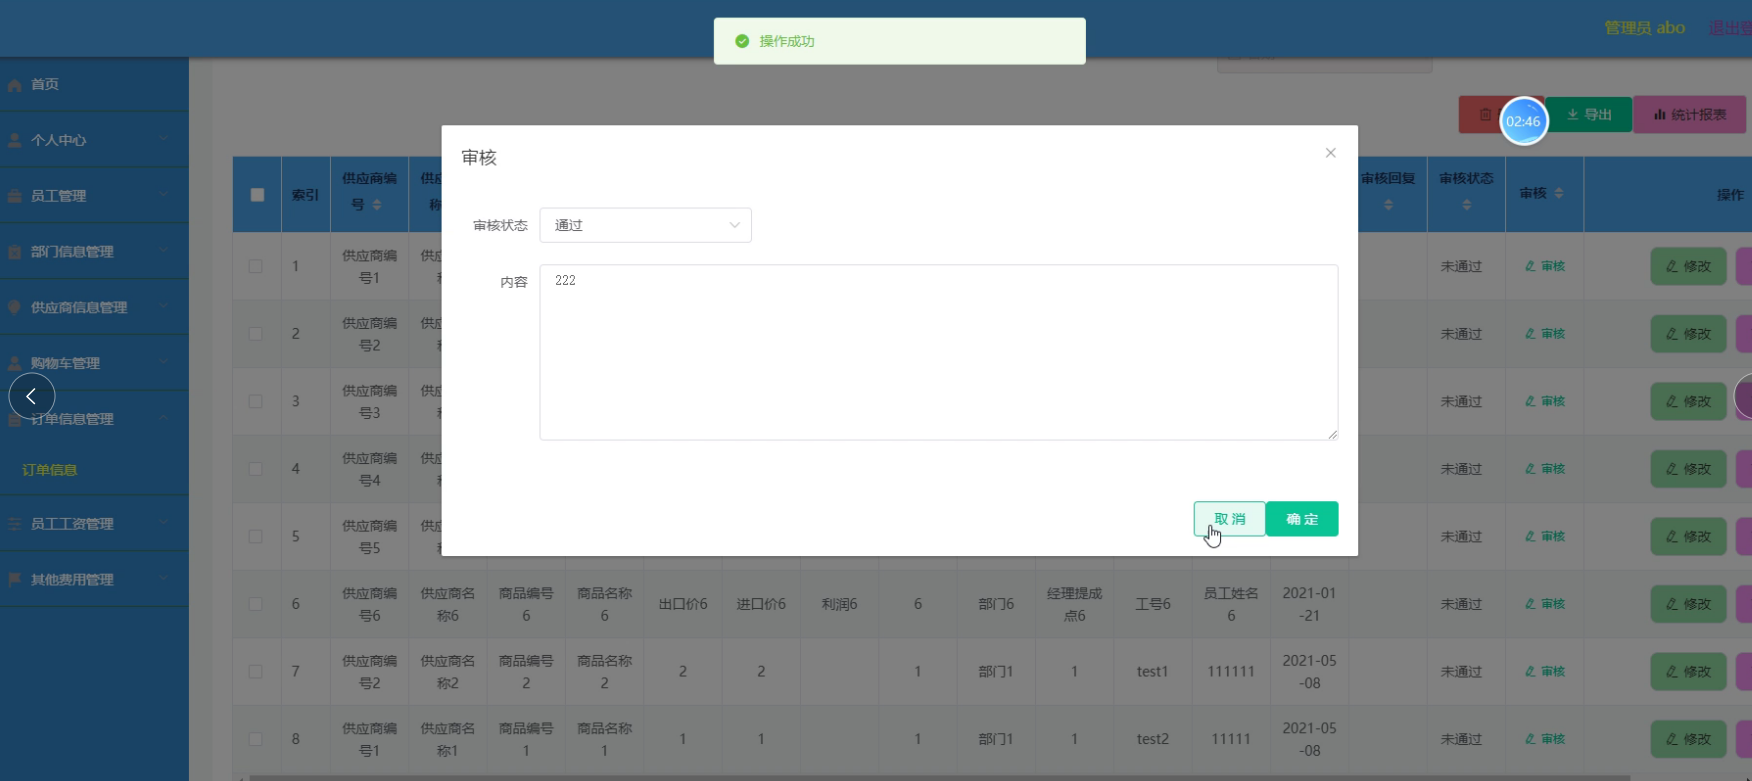Expand the 员工管理 menu
Screen dimensions: 1752x781
click(94, 196)
